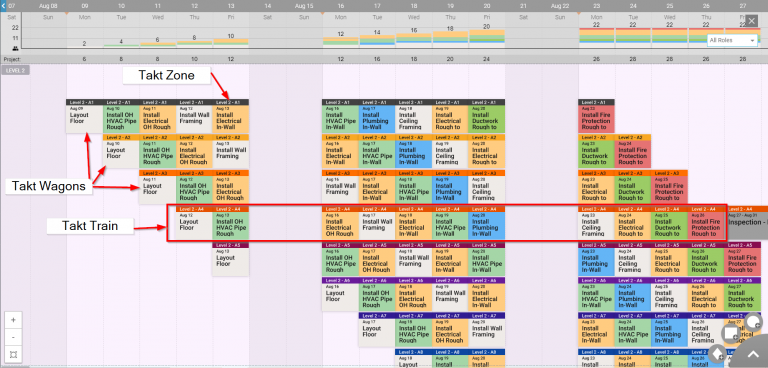Viewport: 768px width, 368px height.
Task: Click the fit-to-screen zoom icon
Action: [x=13, y=354]
